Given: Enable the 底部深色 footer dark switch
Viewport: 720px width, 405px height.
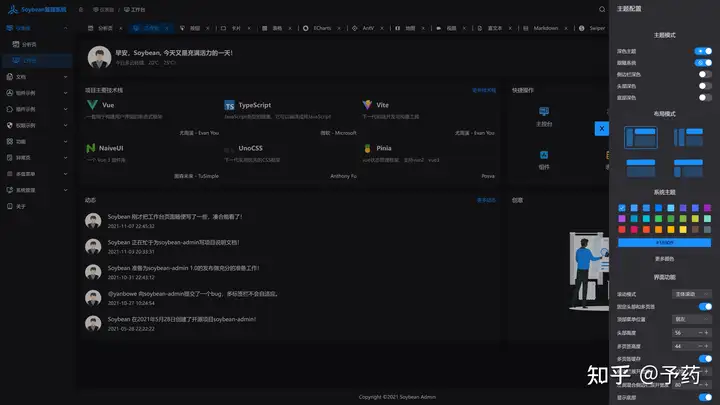Looking at the screenshot, I should 705,97.
